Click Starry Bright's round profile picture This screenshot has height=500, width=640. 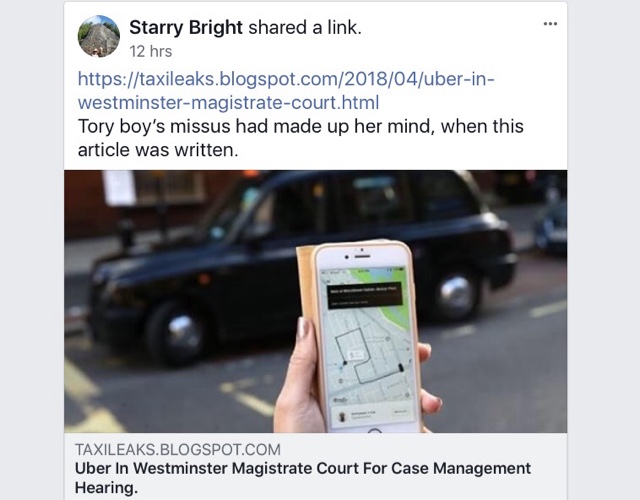[99, 36]
